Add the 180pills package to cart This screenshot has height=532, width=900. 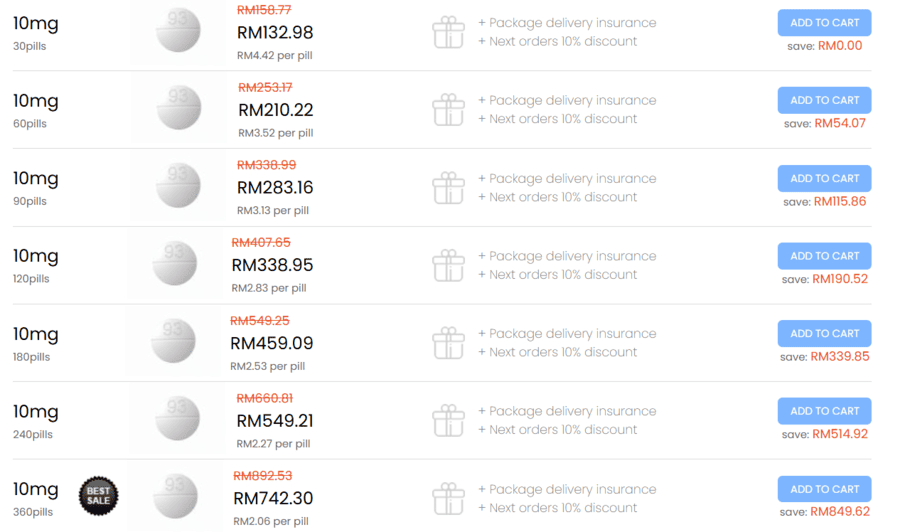coord(824,333)
